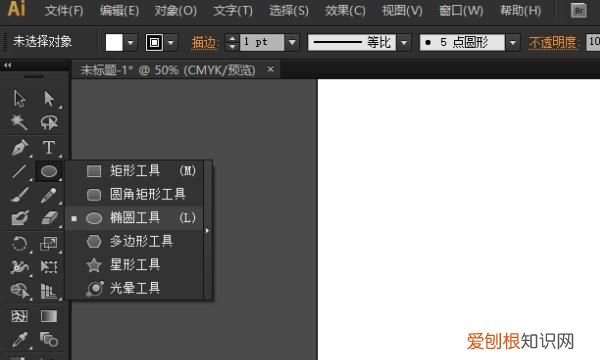Select the Warp width tool

coord(19,267)
